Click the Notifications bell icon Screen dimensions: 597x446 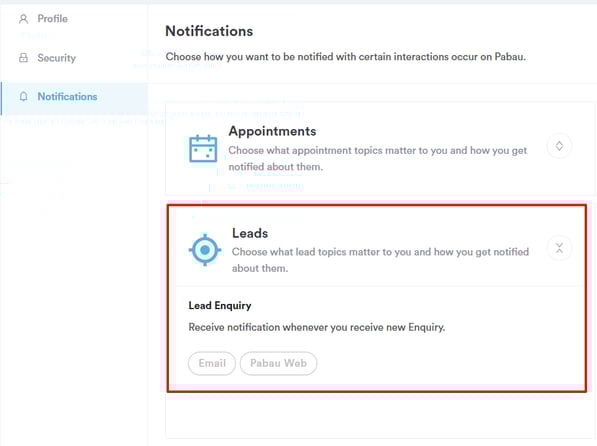[24, 97]
